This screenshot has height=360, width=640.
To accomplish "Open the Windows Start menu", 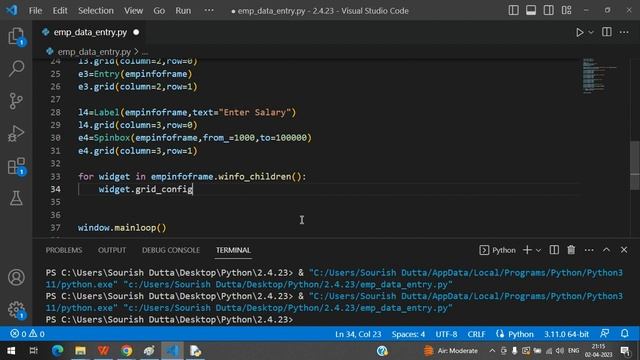I will pyautogui.click(x=11, y=351).
